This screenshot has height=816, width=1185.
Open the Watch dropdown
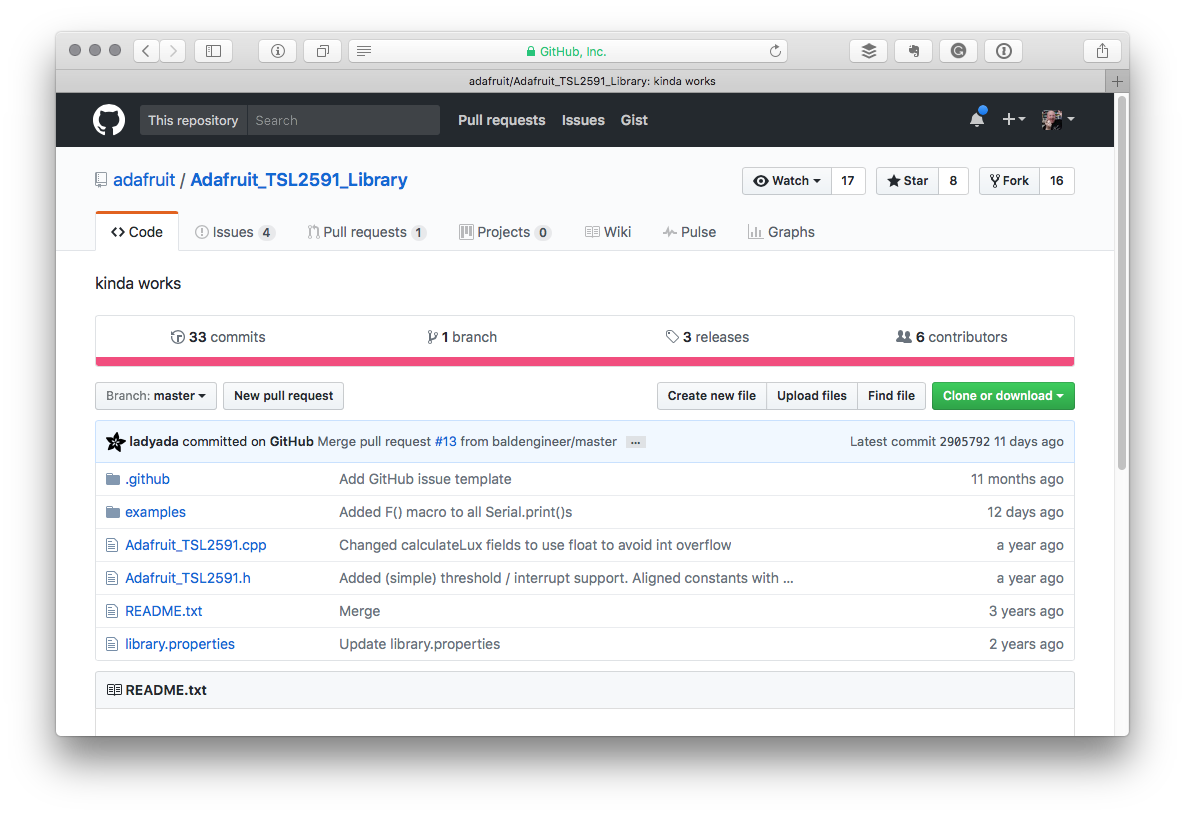tap(787, 181)
